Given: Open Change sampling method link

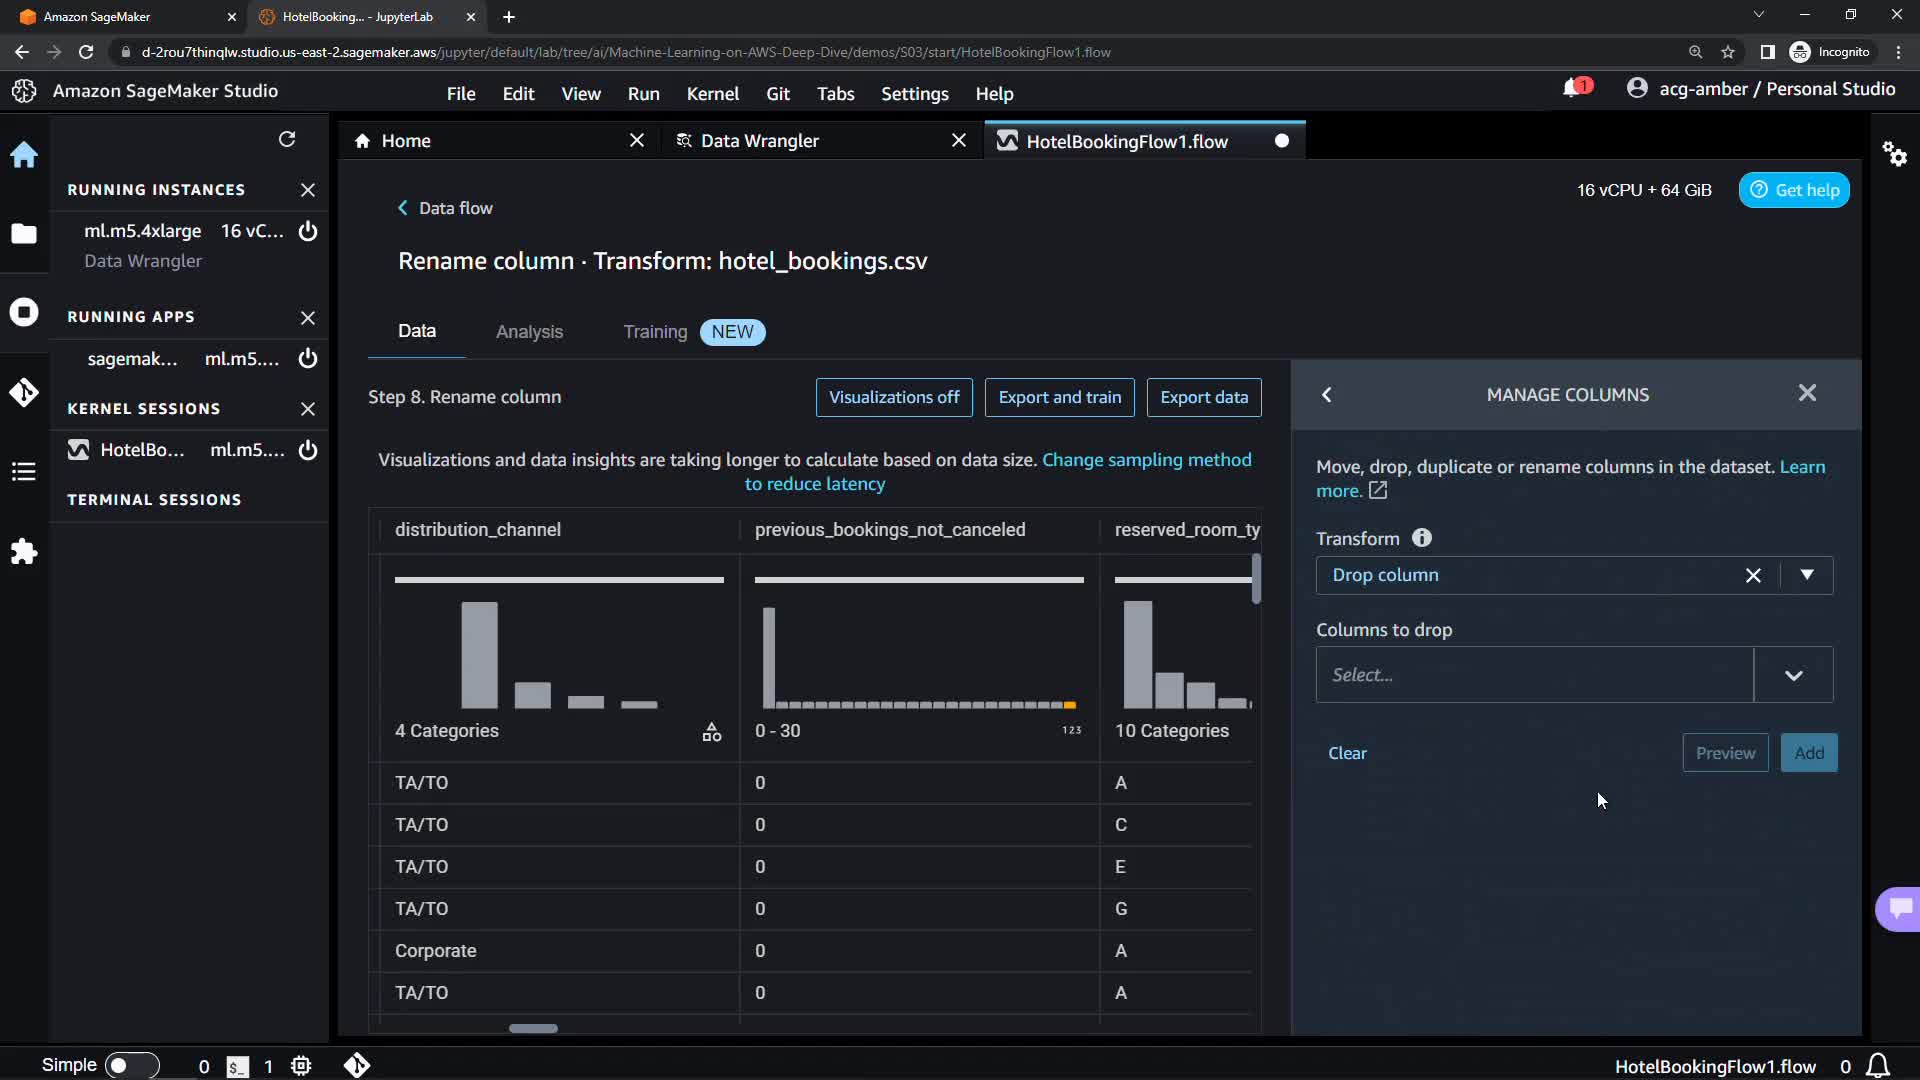Looking at the screenshot, I should coord(1146,460).
